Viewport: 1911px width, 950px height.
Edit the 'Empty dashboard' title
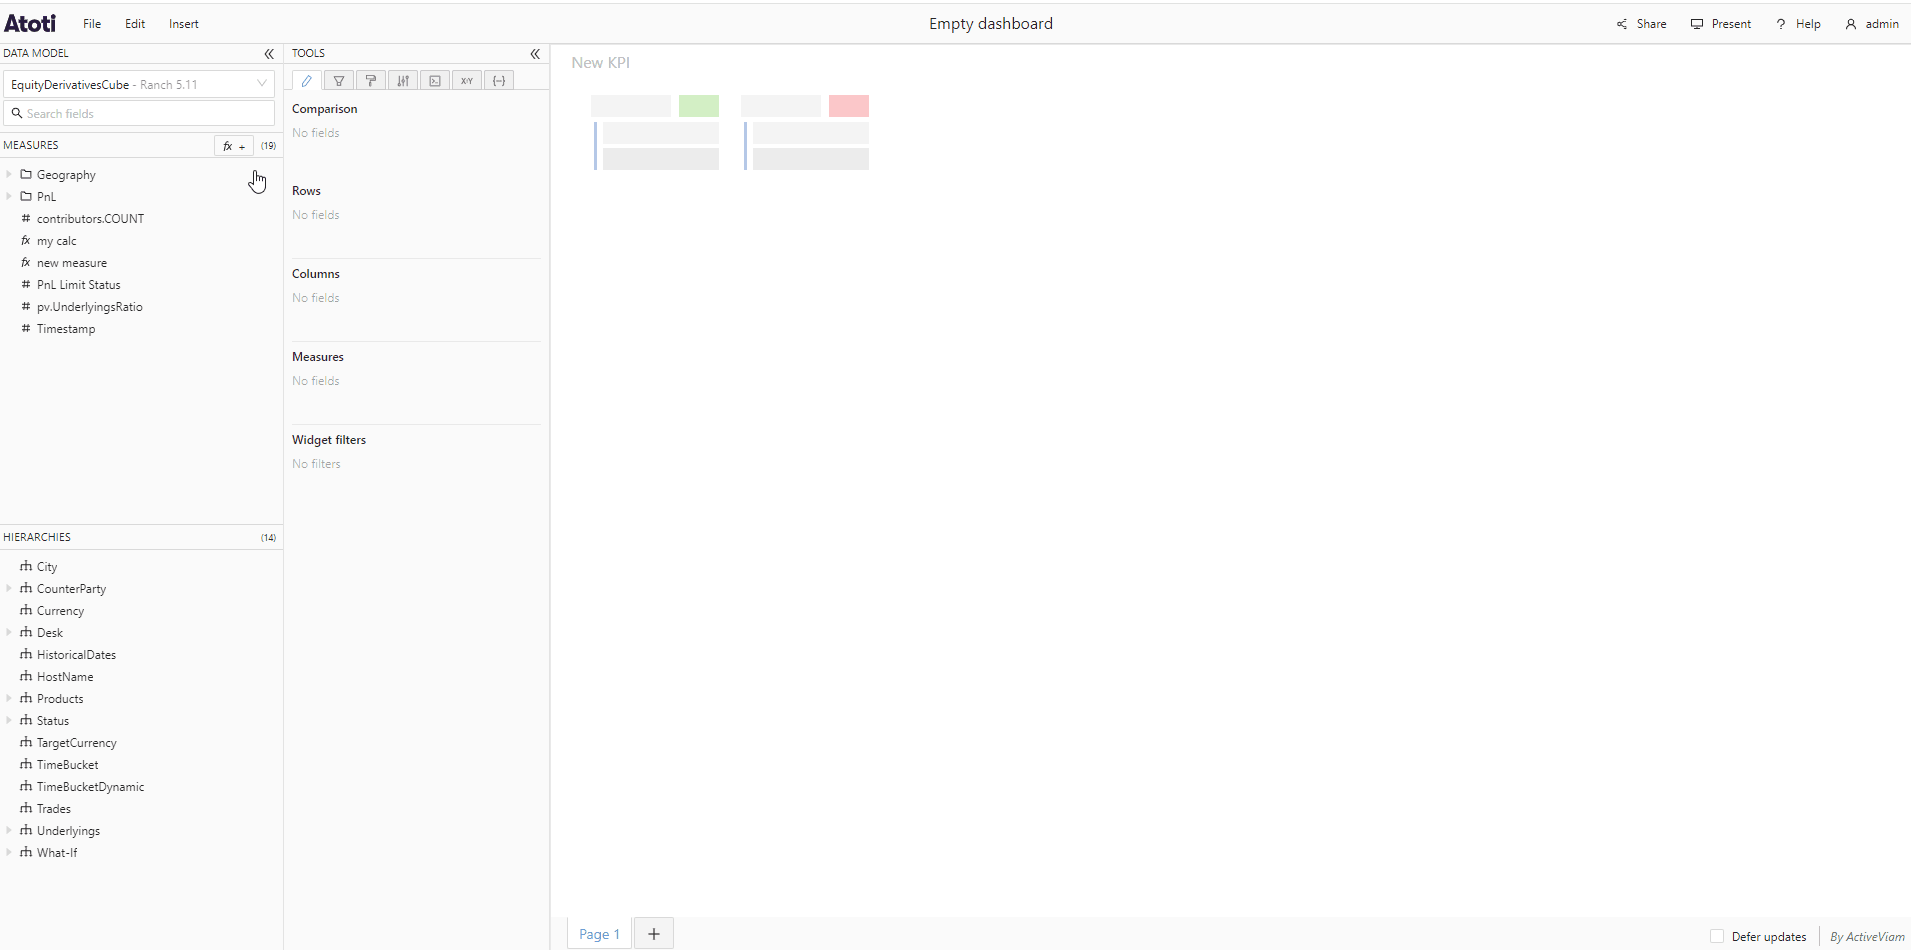point(991,24)
